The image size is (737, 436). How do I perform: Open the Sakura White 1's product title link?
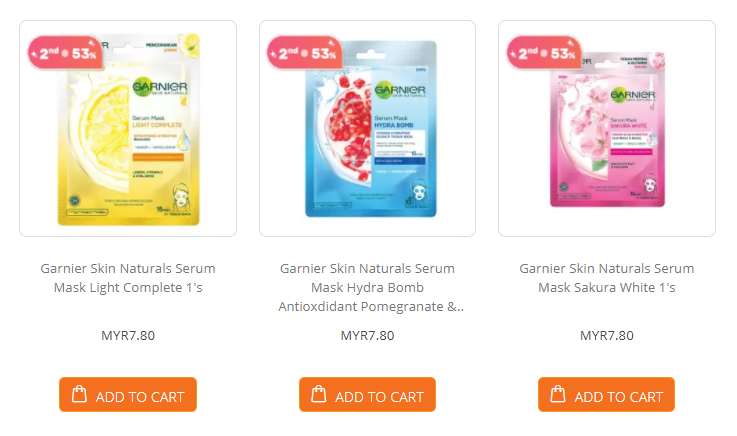(607, 278)
